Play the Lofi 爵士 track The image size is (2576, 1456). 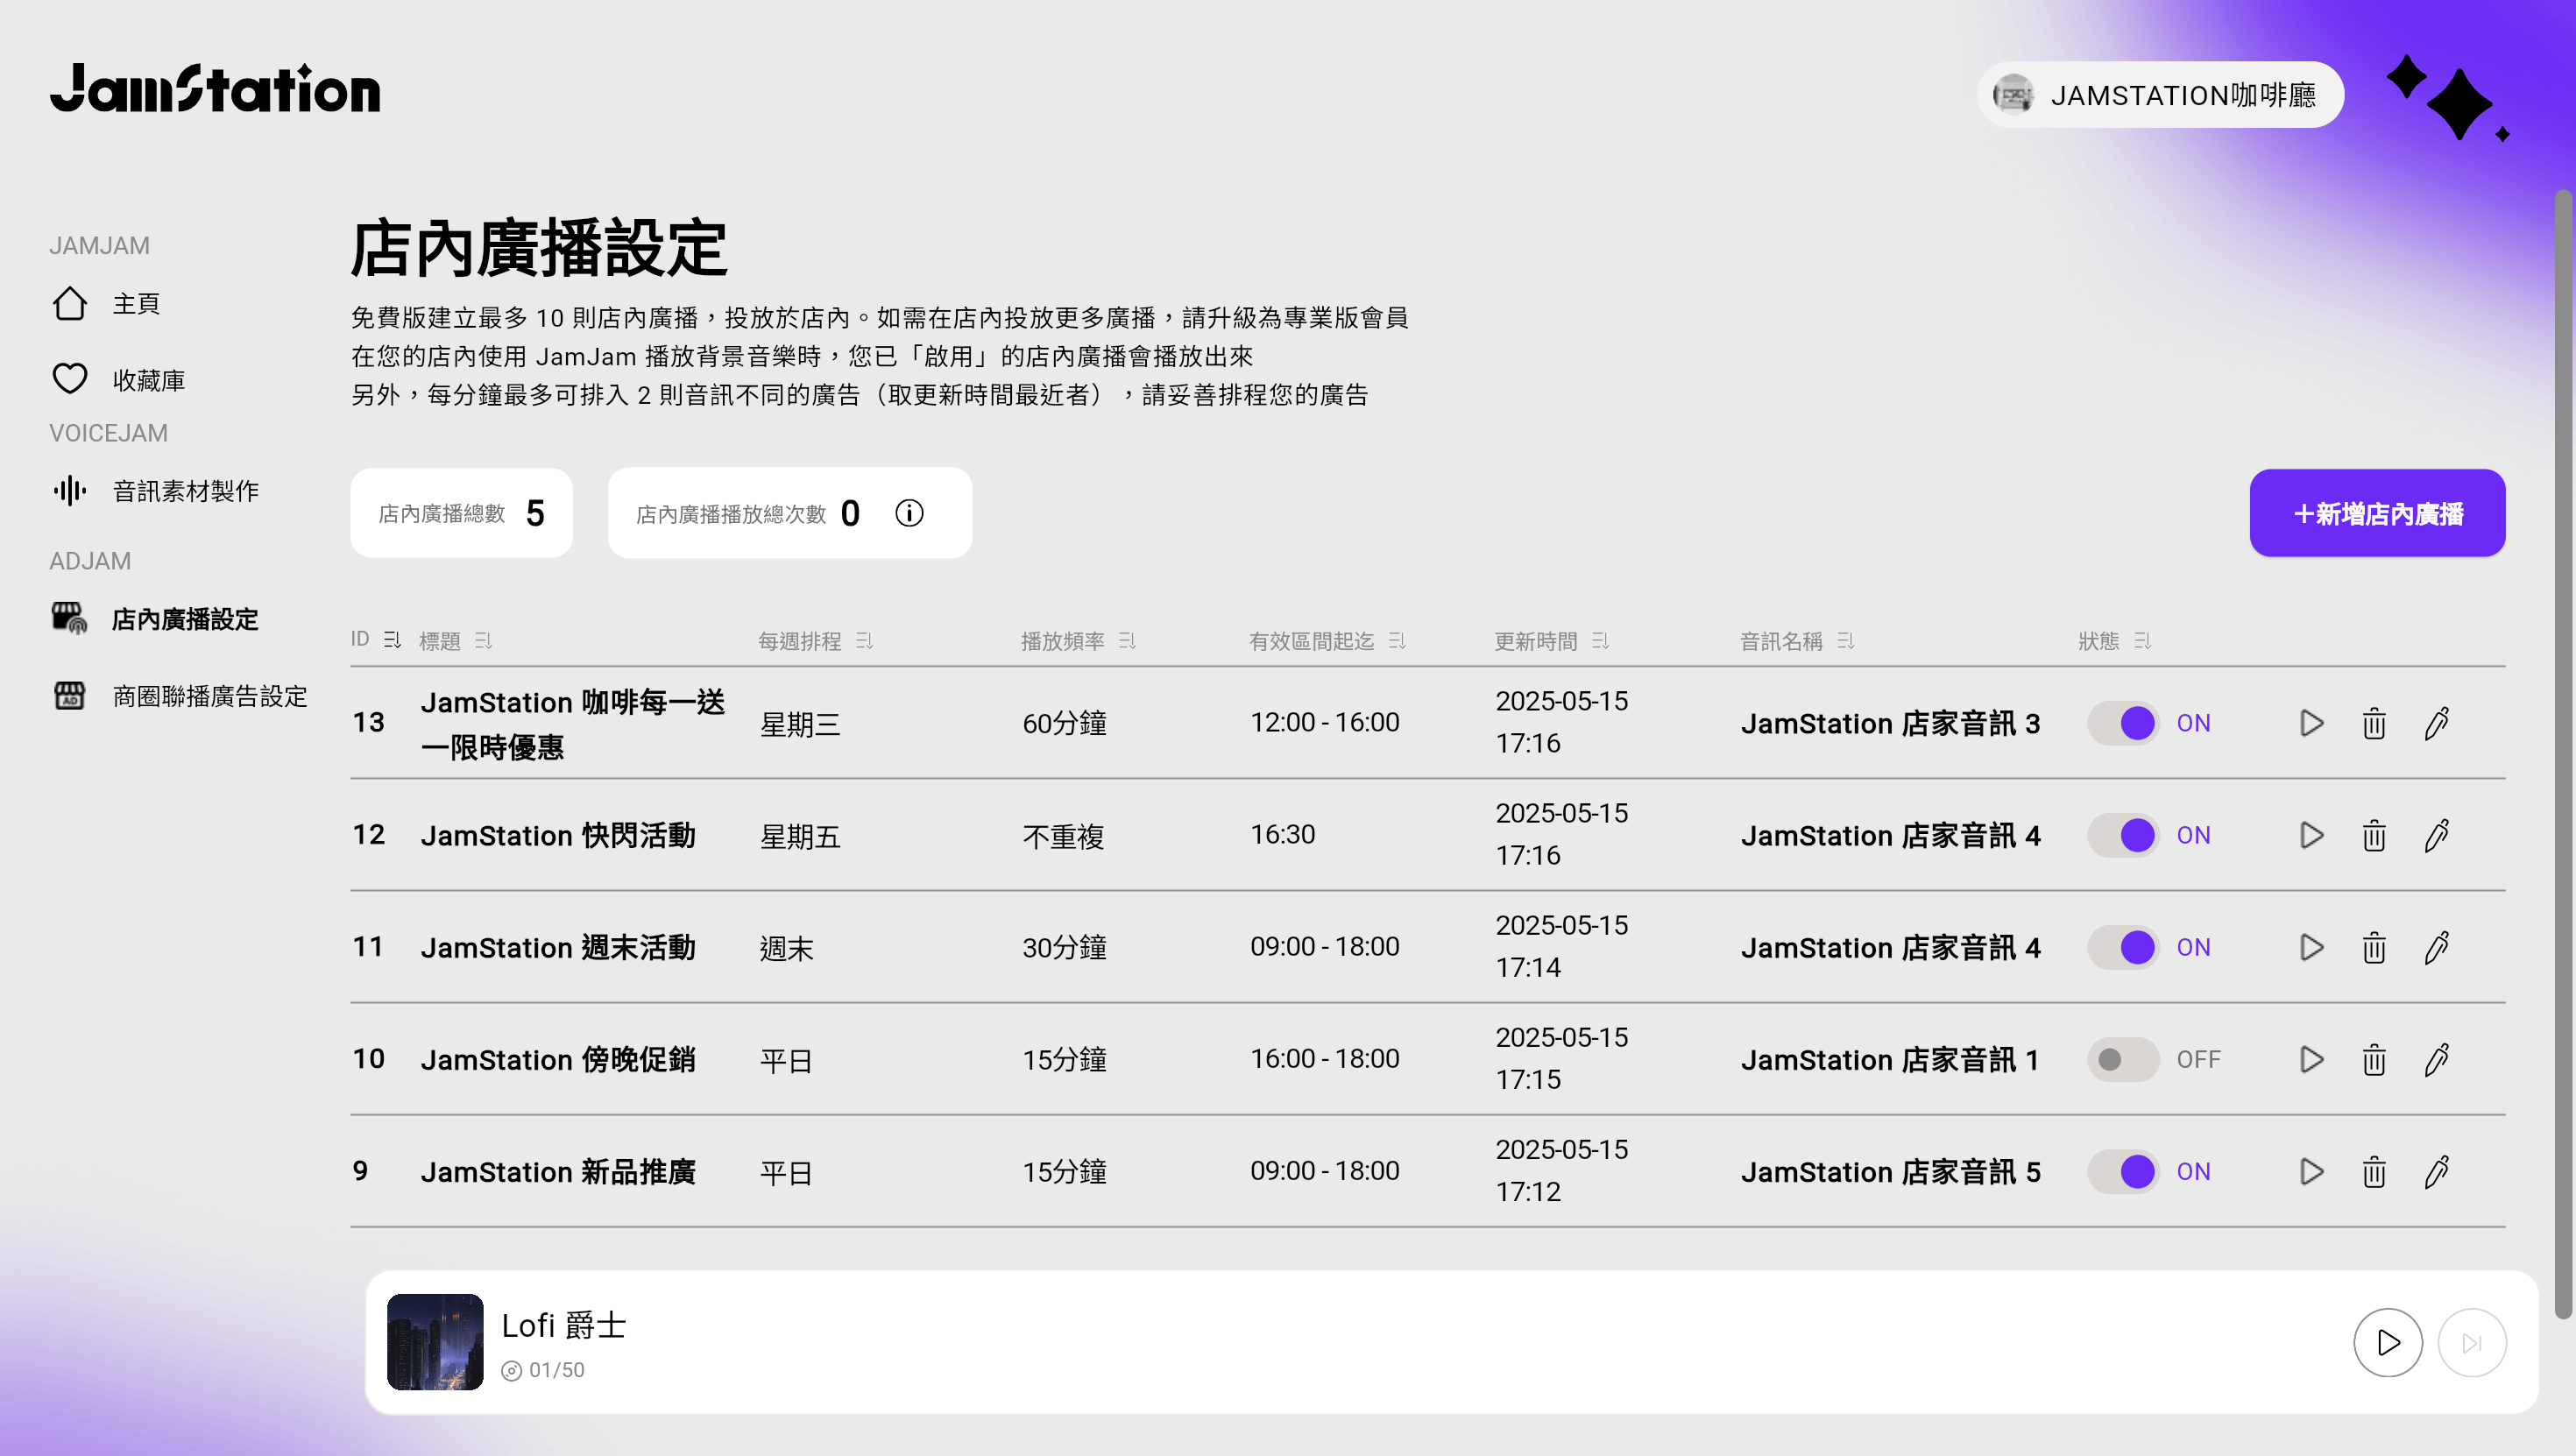click(x=2388, y=1342)
